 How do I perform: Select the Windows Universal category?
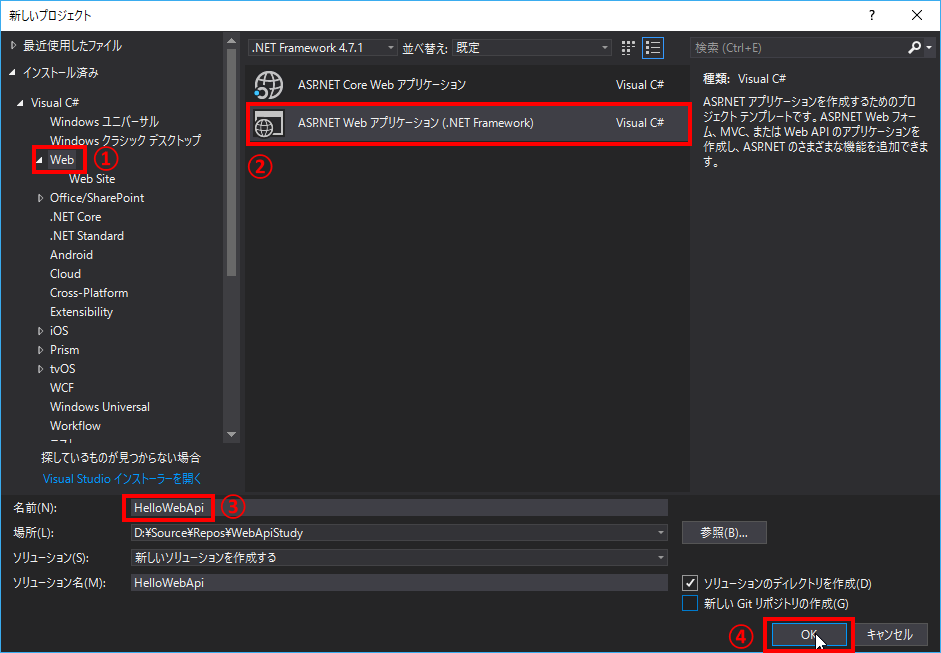[x=100, y=407]
